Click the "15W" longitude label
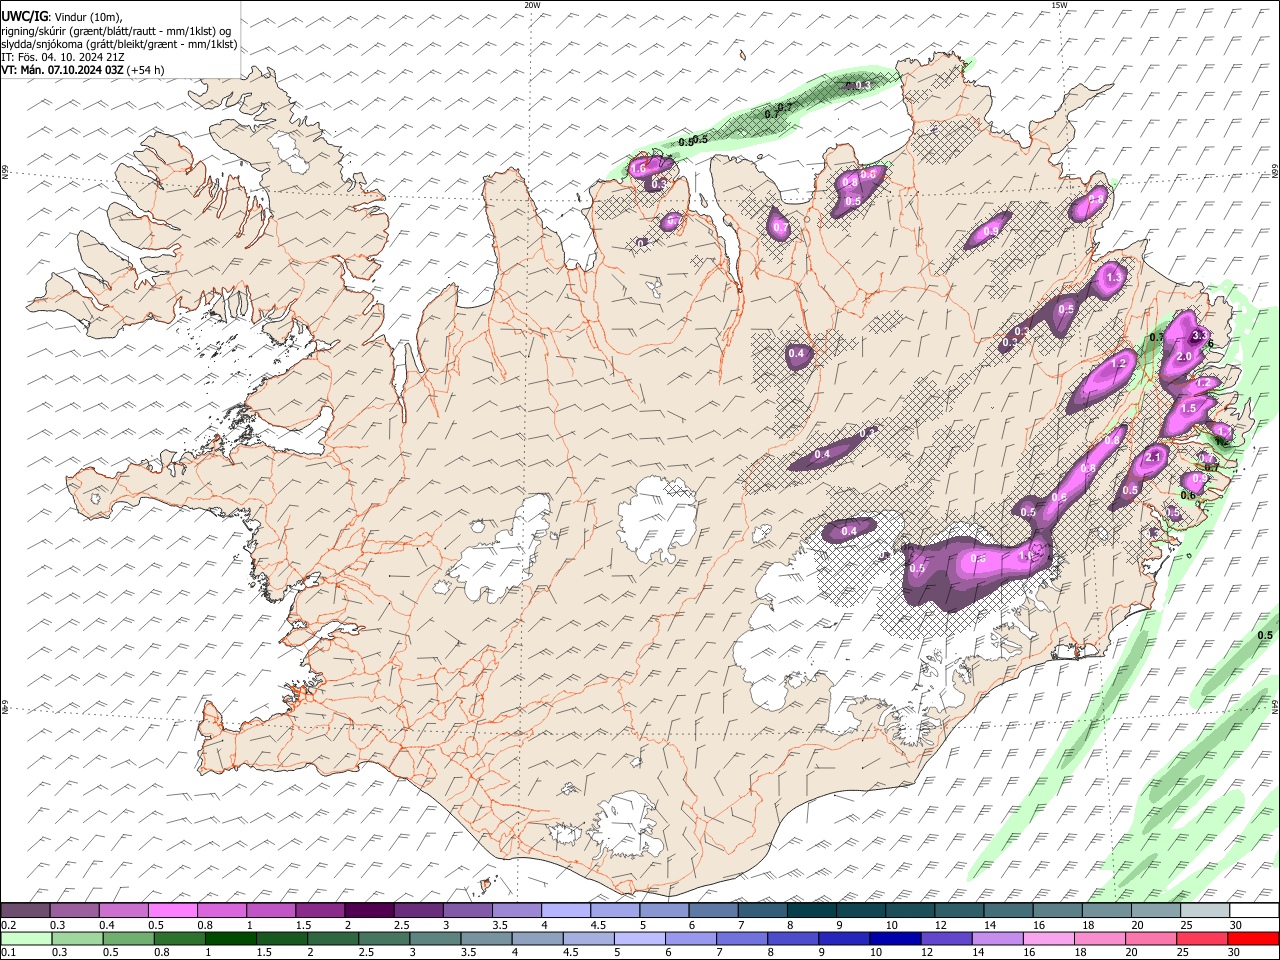Screen dimensions: 1280x960 [1059, 5]
